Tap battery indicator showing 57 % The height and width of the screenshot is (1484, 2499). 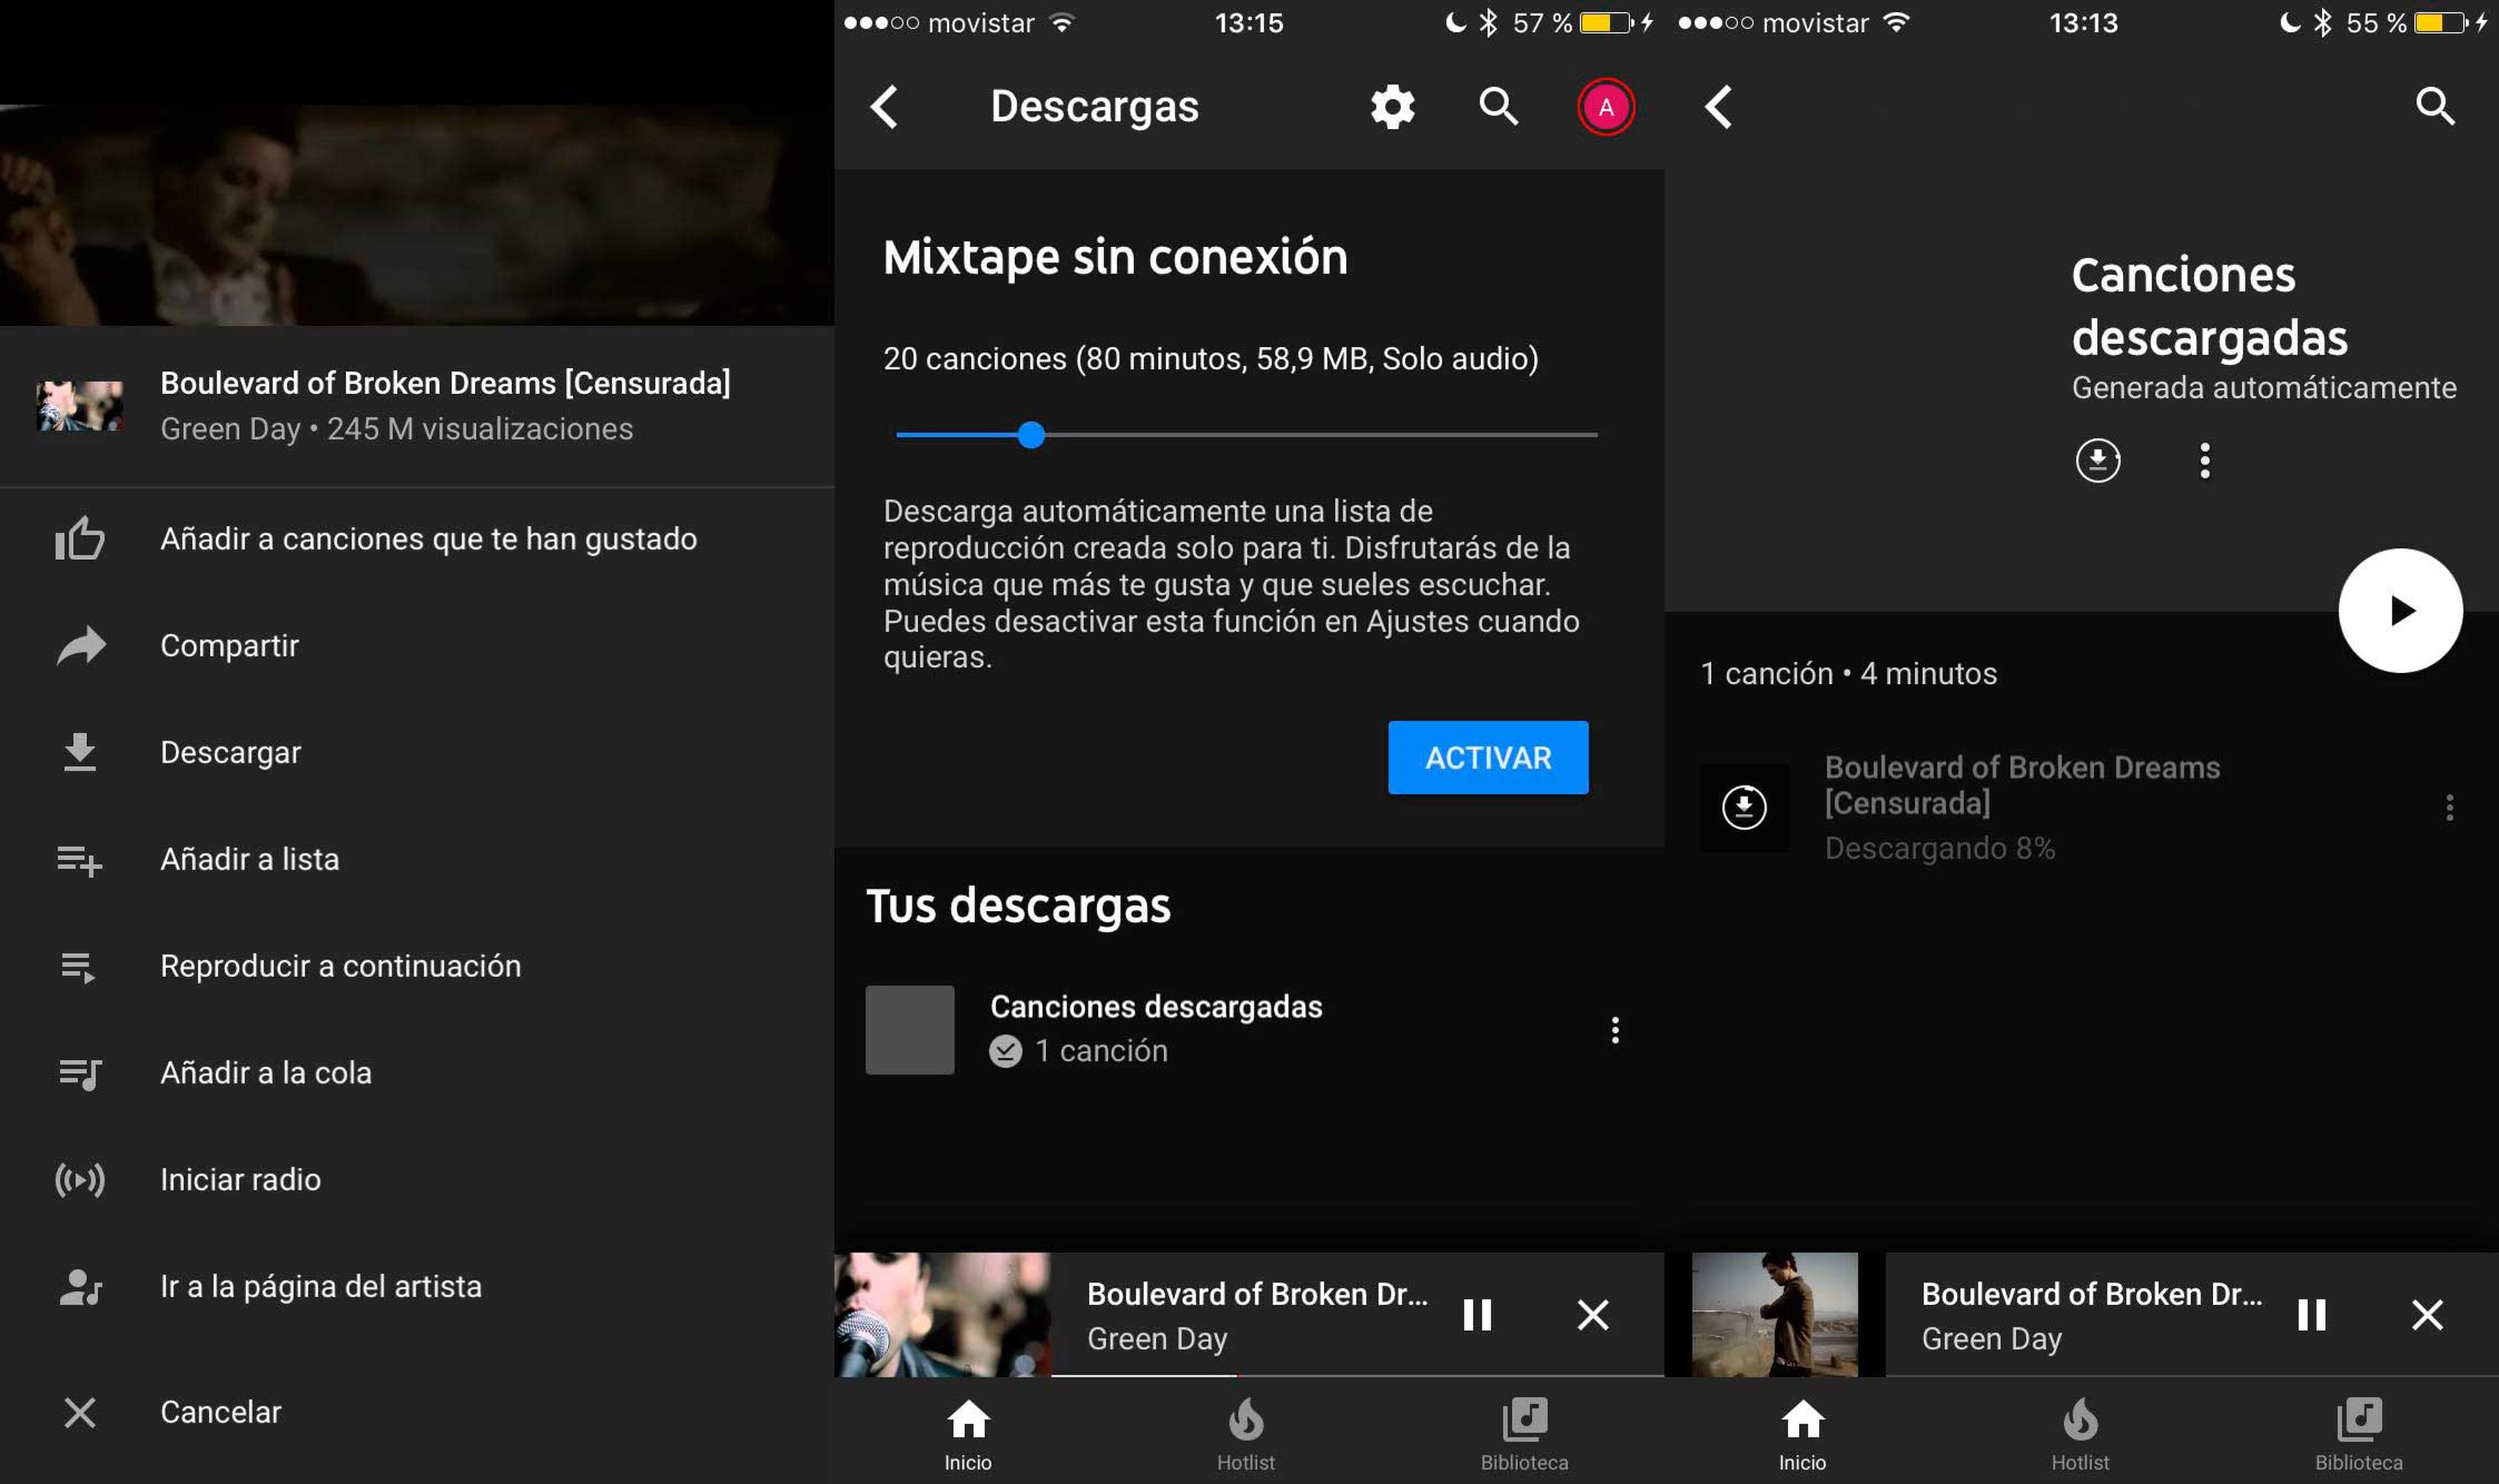[1606, 23]
